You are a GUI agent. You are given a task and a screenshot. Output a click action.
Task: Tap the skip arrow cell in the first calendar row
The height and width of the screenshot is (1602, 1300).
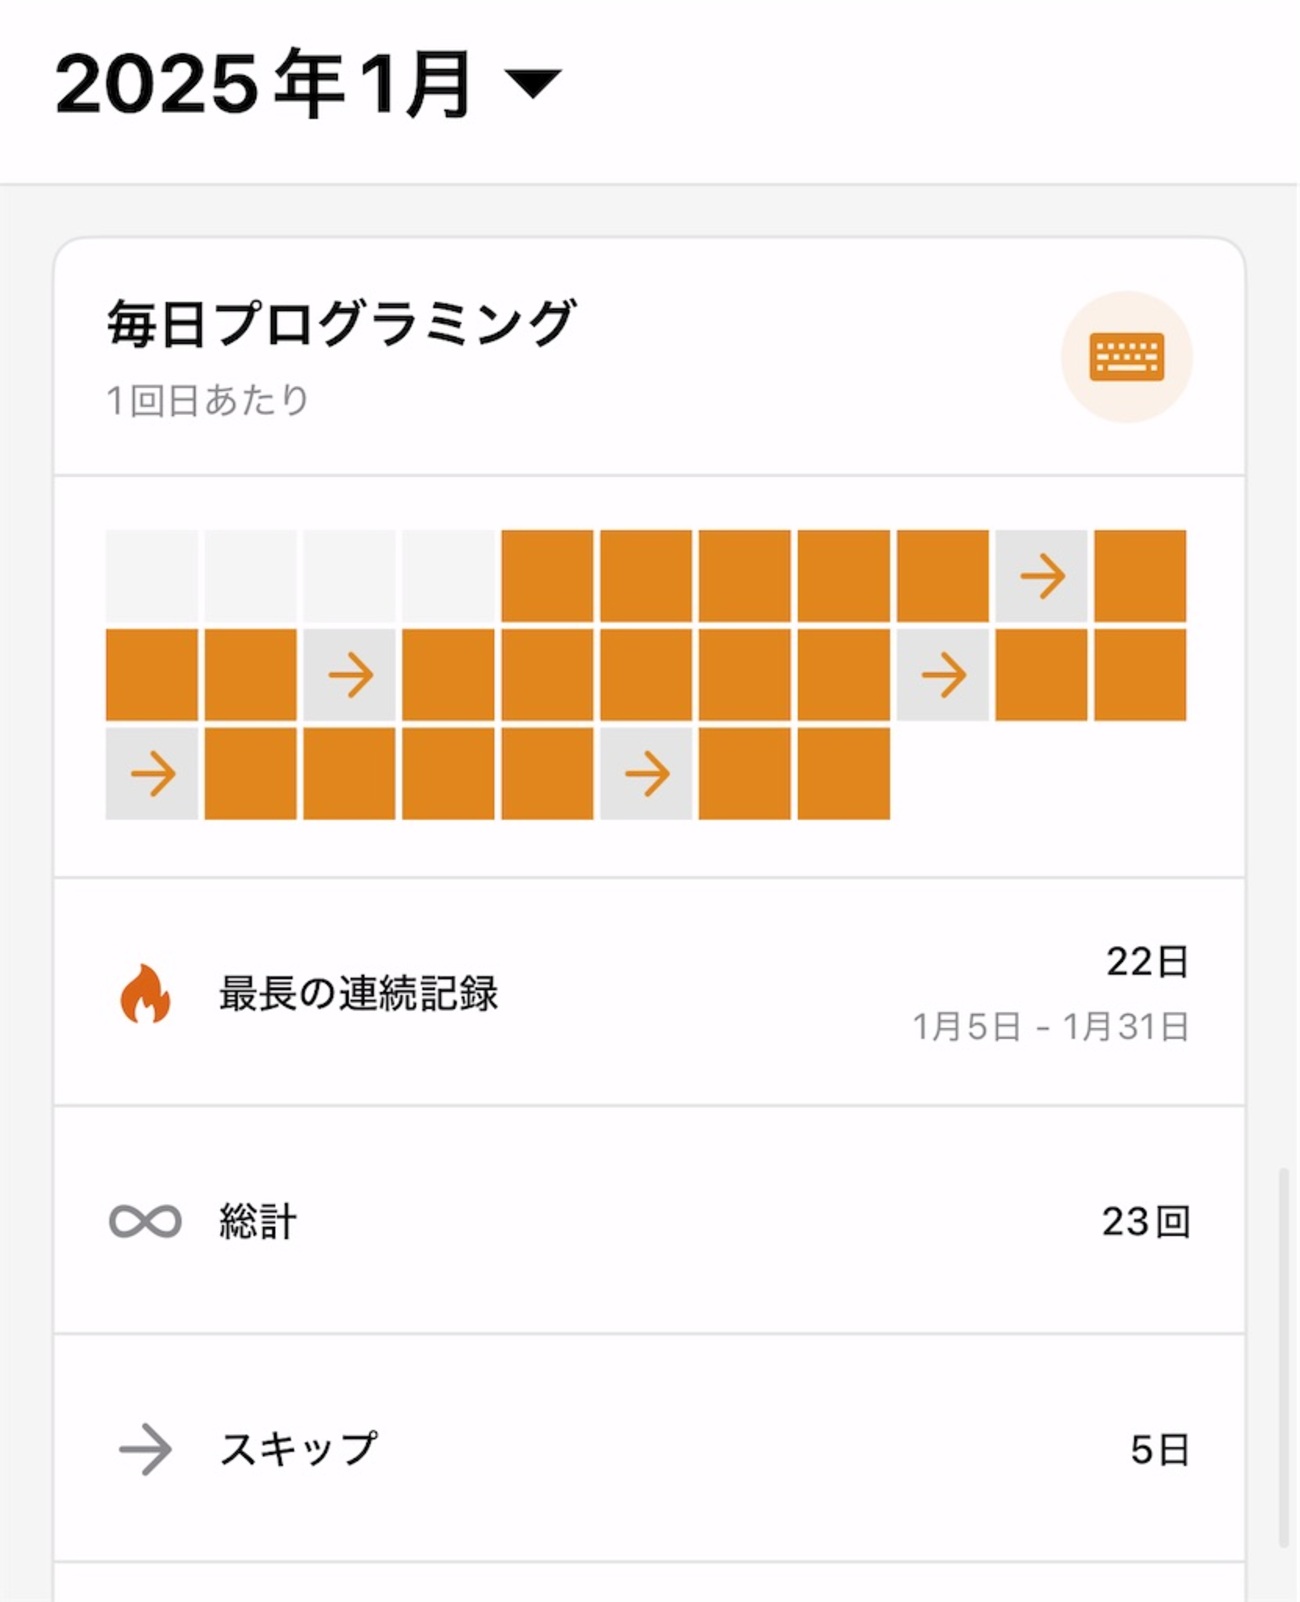(x=1042, y=577)
